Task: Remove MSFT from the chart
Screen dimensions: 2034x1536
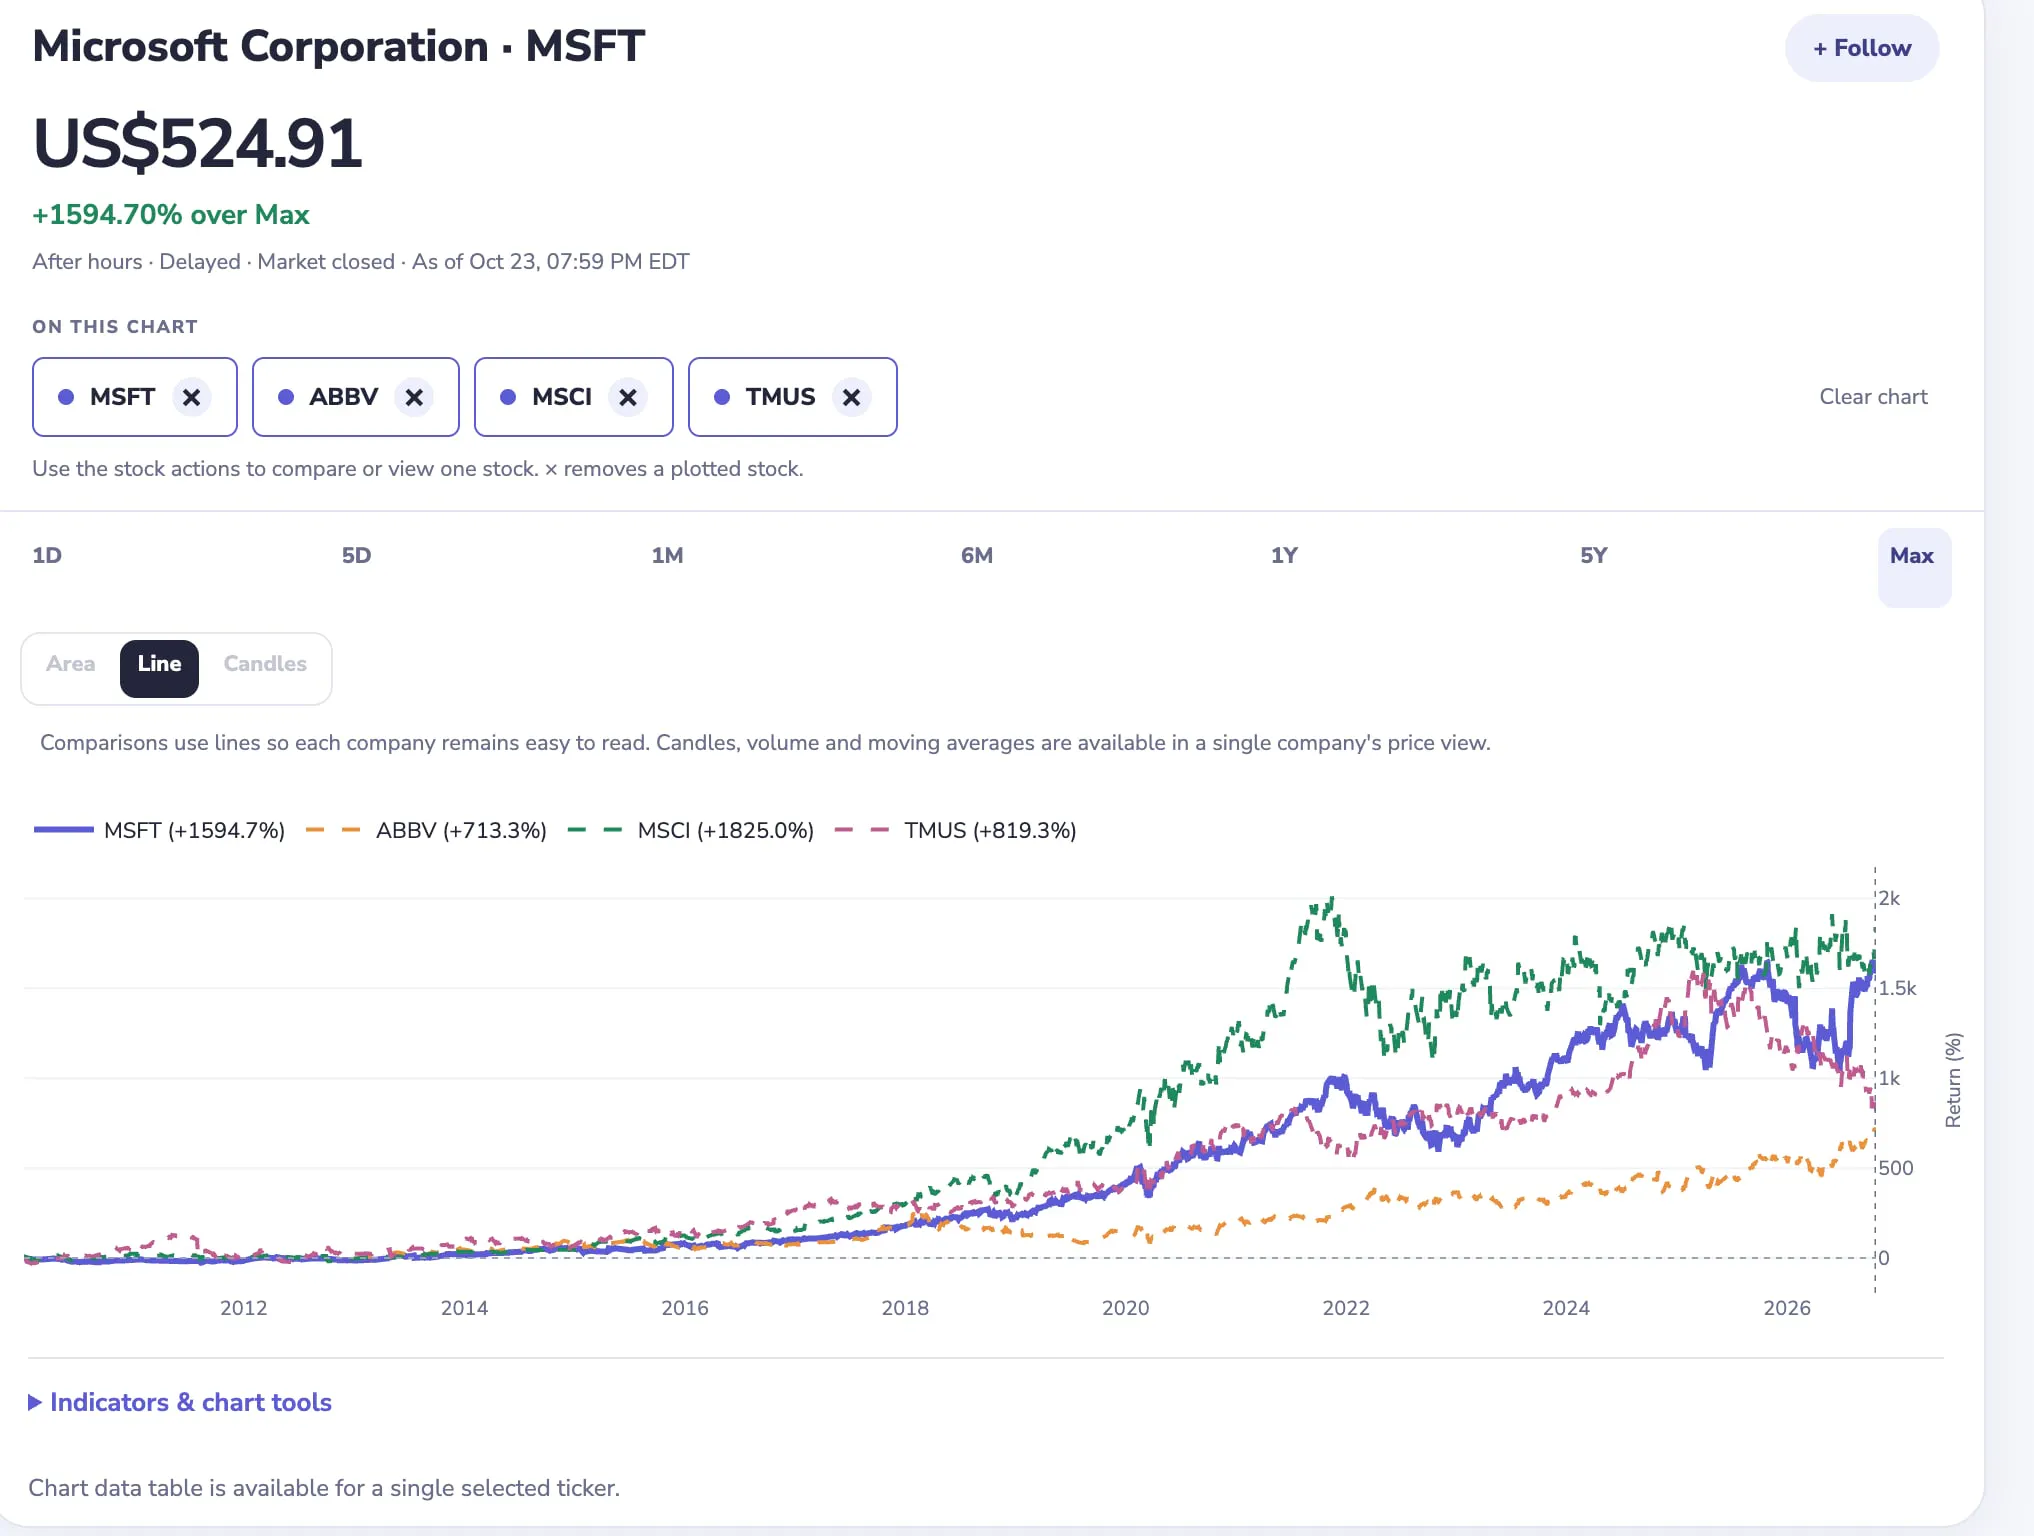Action: [x=191, y=397]
